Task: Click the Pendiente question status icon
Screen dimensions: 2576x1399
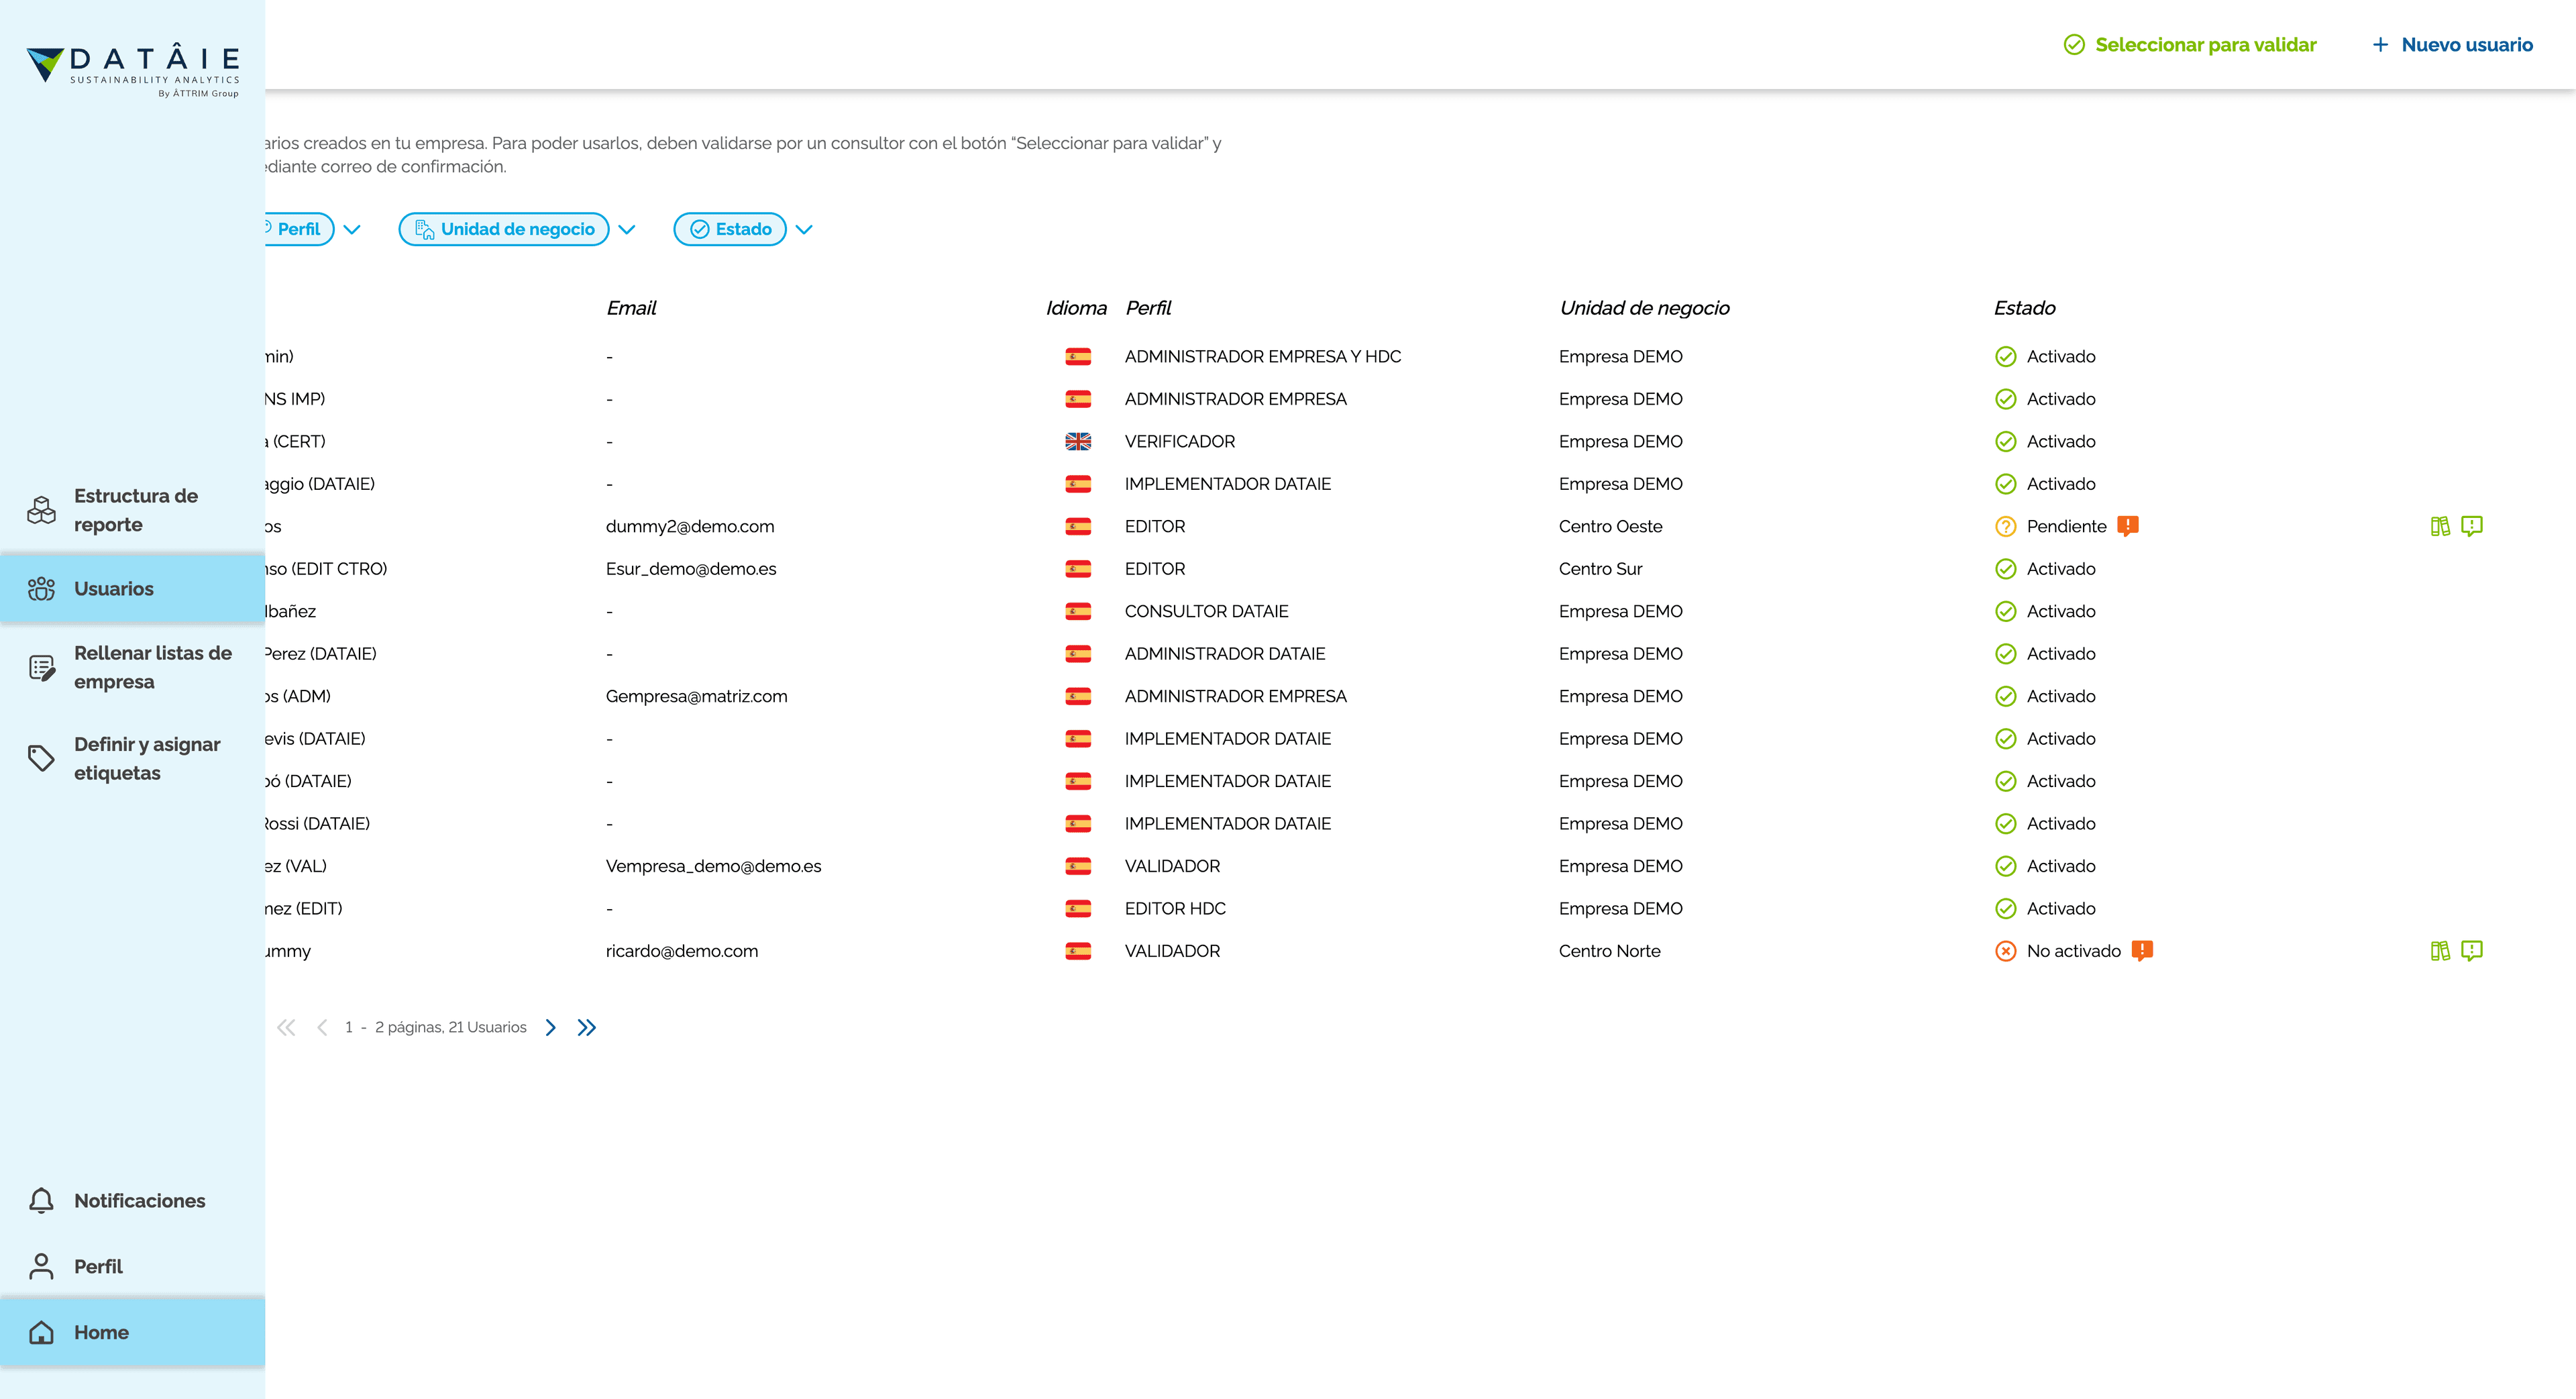Action: point(2005,526)
